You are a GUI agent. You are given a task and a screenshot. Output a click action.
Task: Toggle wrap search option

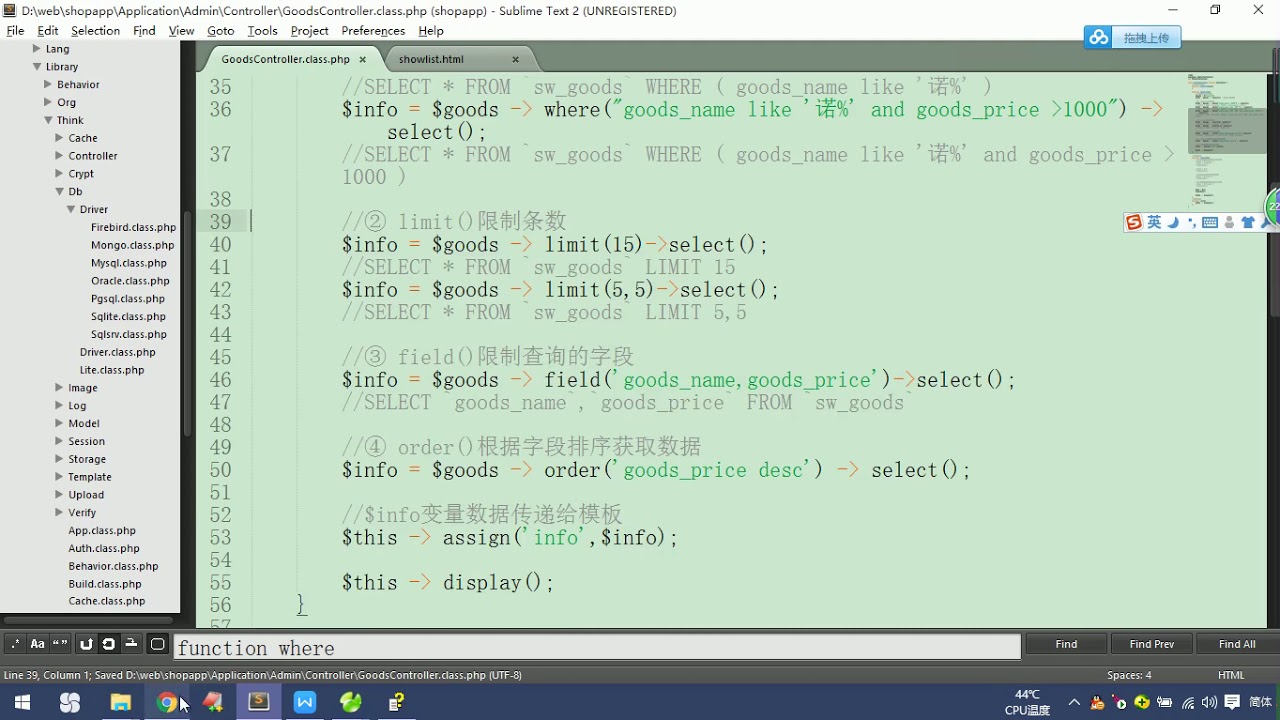point(108,644)
